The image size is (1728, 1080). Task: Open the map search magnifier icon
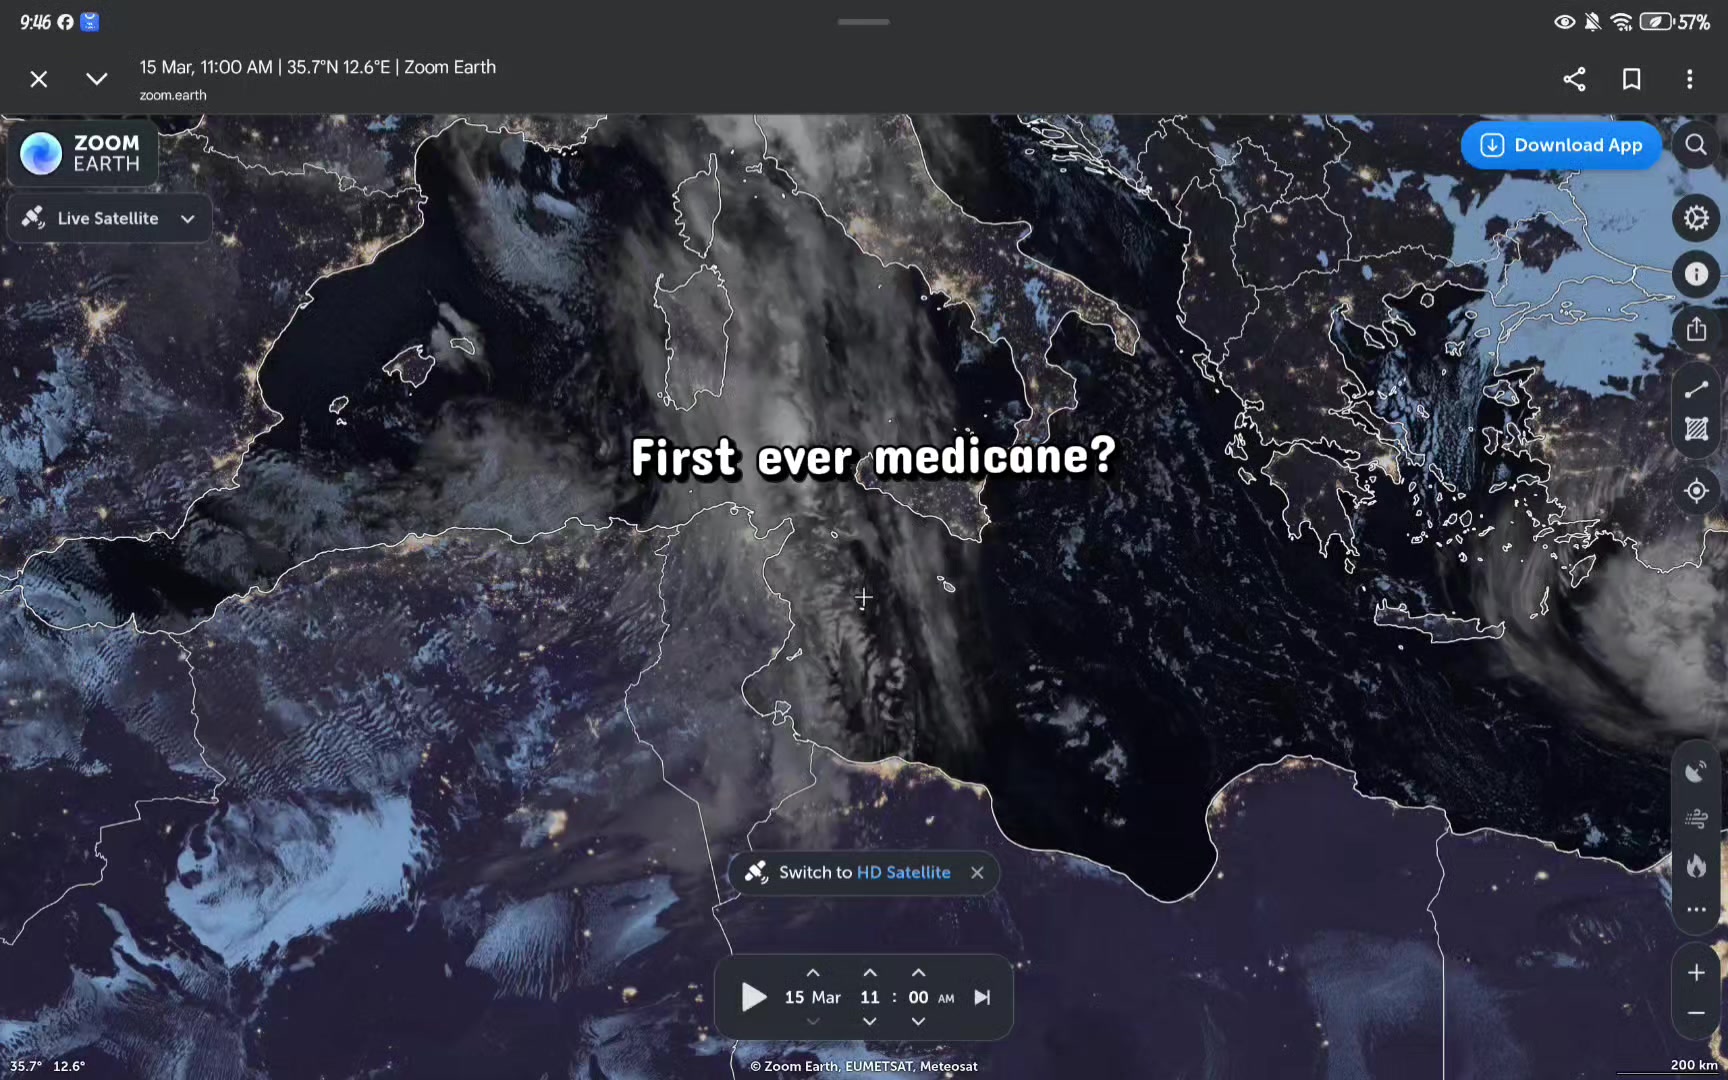1696,145
